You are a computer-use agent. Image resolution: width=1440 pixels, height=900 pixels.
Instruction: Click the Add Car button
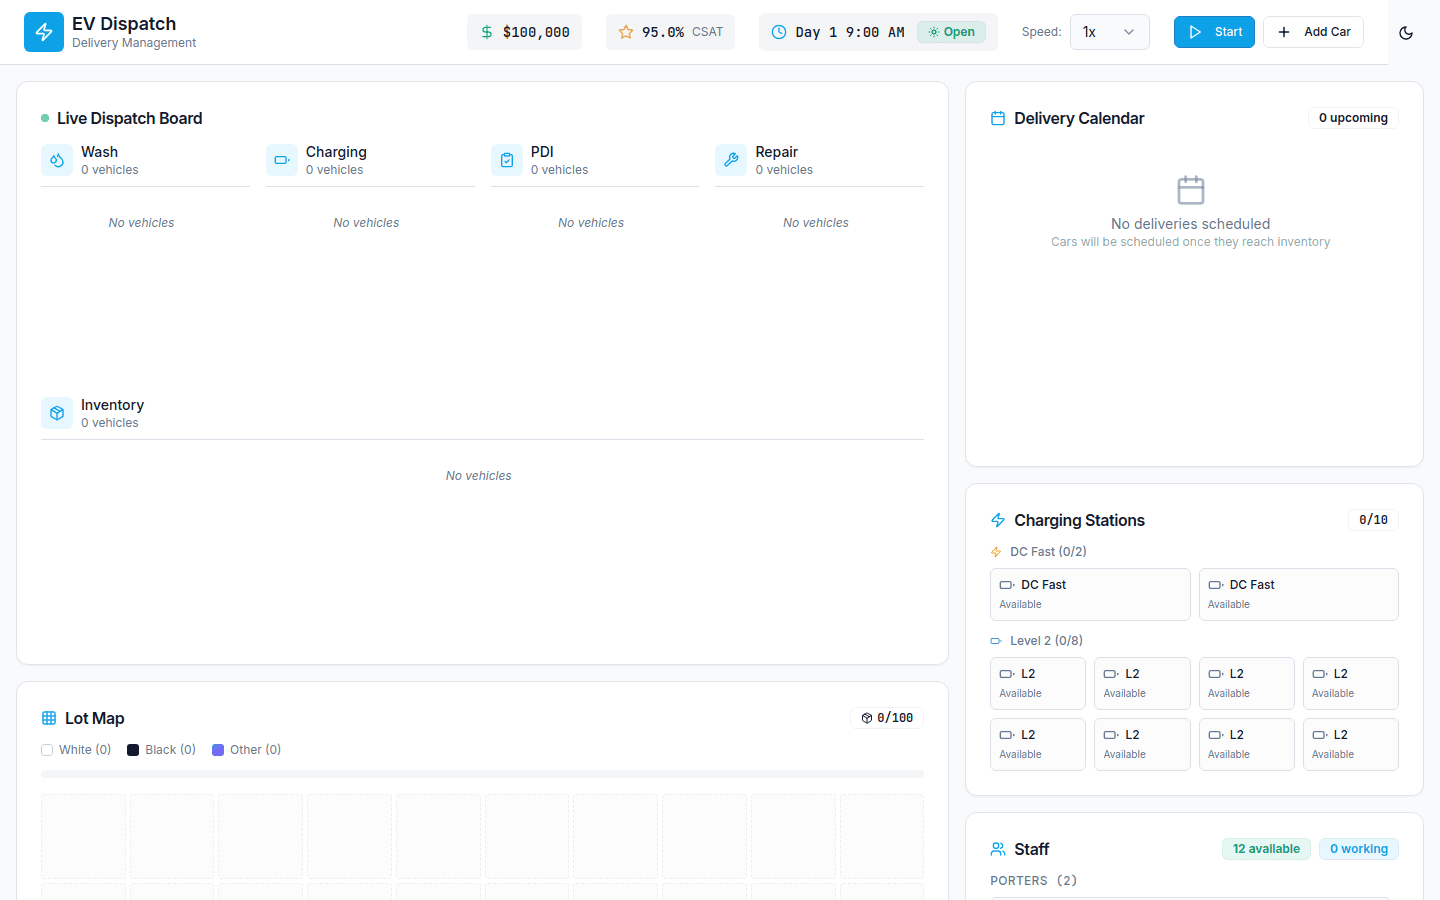coord(1314,32)
